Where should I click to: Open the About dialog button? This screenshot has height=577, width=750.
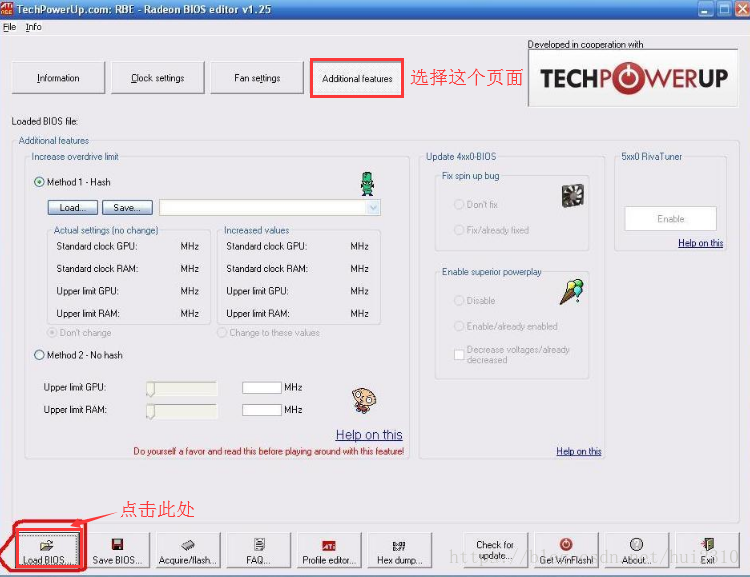(636, 551)
